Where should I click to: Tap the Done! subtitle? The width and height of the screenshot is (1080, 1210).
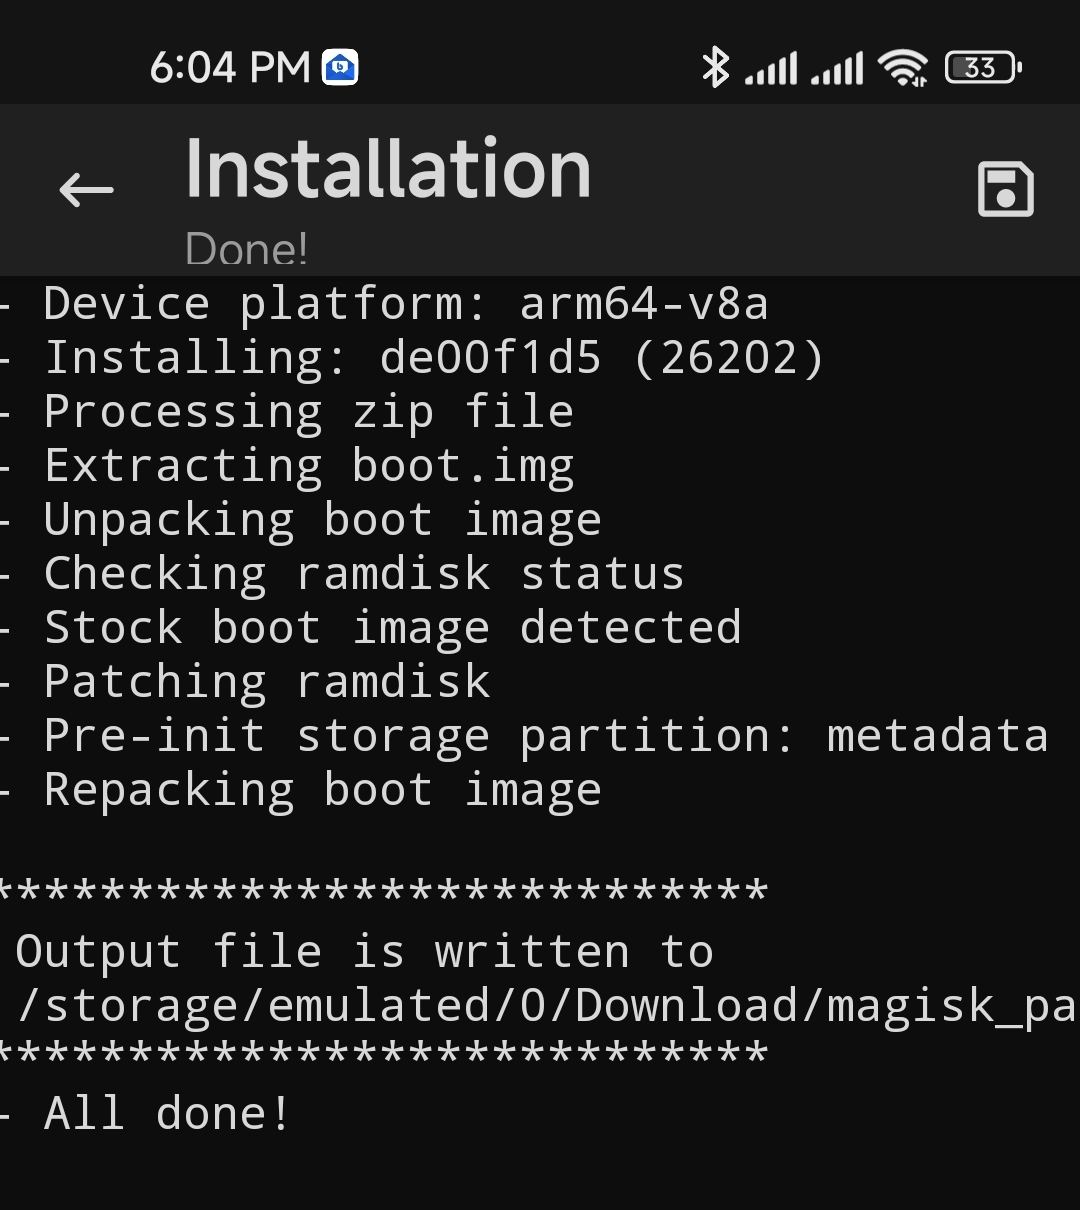(247, 249)
